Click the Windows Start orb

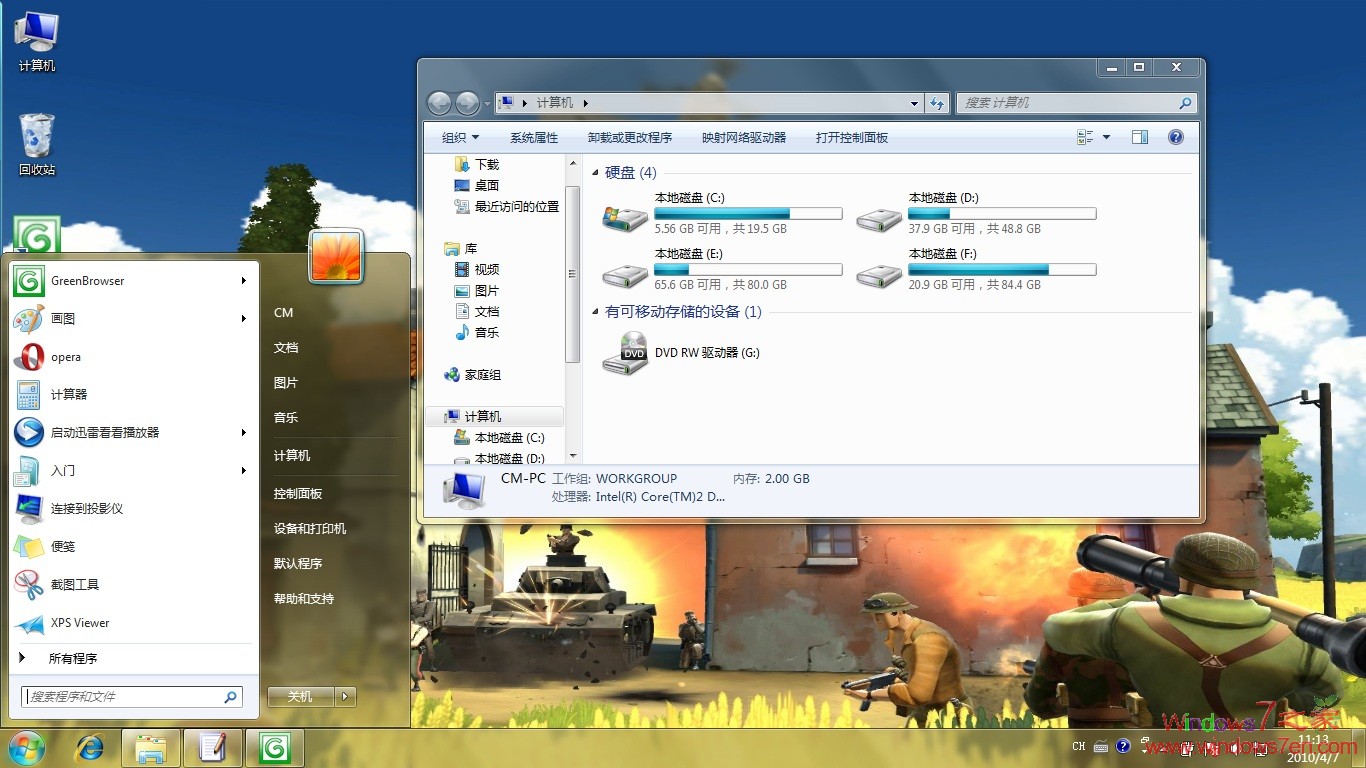pos(27,747)
